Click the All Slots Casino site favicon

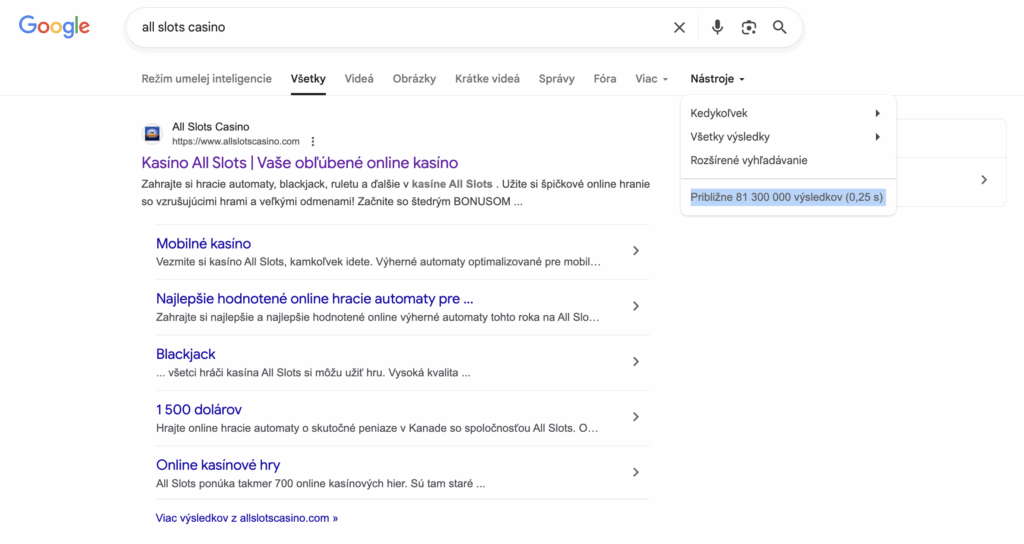point(152,134)
